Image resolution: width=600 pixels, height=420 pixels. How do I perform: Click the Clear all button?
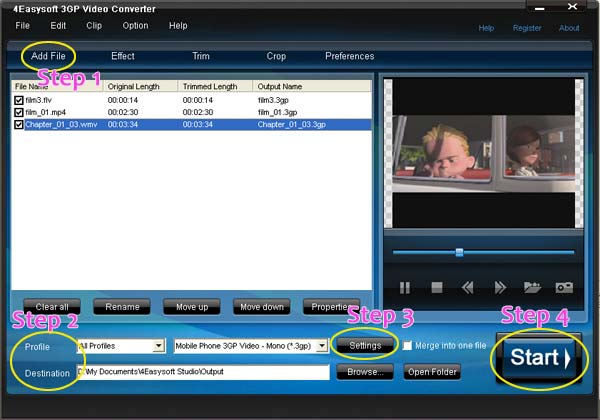[x=52, y=307]
